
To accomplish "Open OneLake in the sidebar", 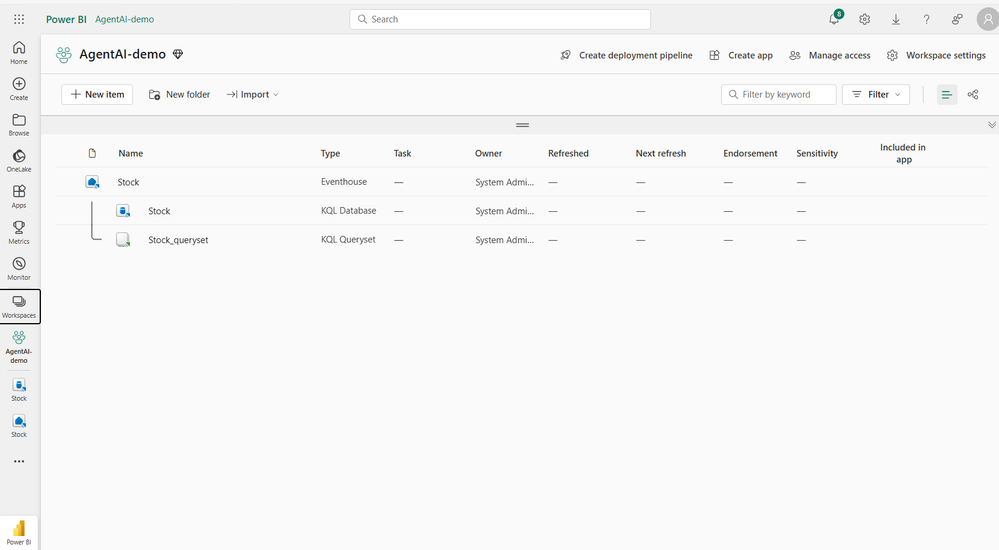I will pyautogui.click(x=19, y=161).
